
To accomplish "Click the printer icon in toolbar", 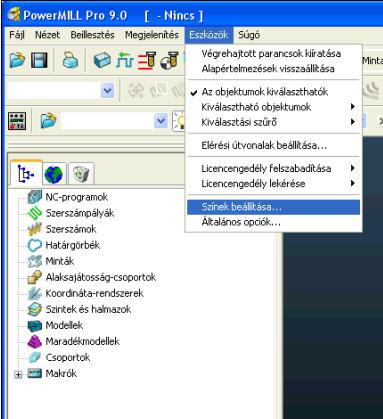I will [x=70, y=60].
